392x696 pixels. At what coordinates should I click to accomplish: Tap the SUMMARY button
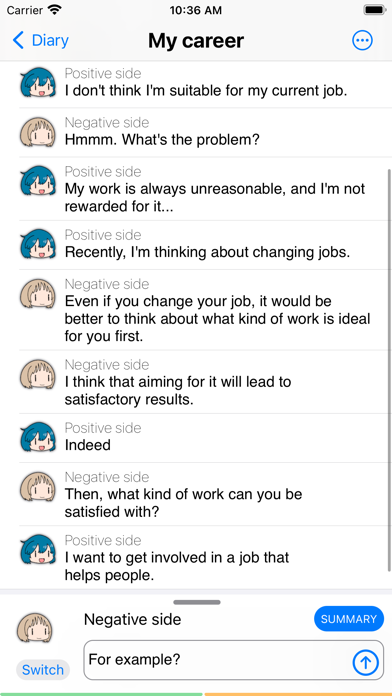[x=349, y=619]
